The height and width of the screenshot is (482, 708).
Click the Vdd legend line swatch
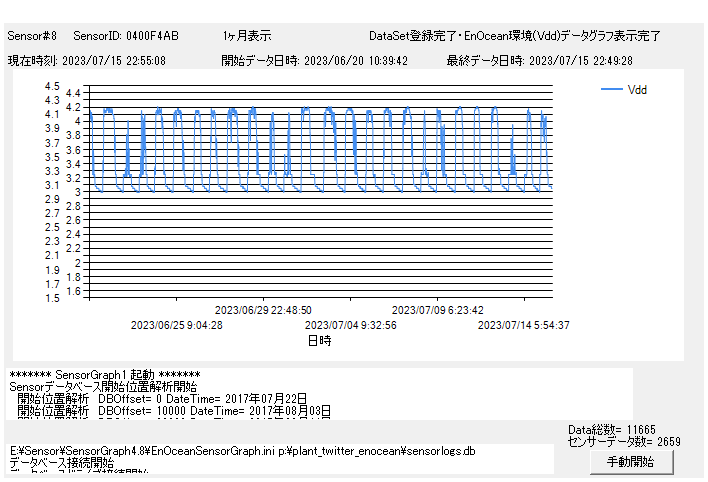click(611, 90)
